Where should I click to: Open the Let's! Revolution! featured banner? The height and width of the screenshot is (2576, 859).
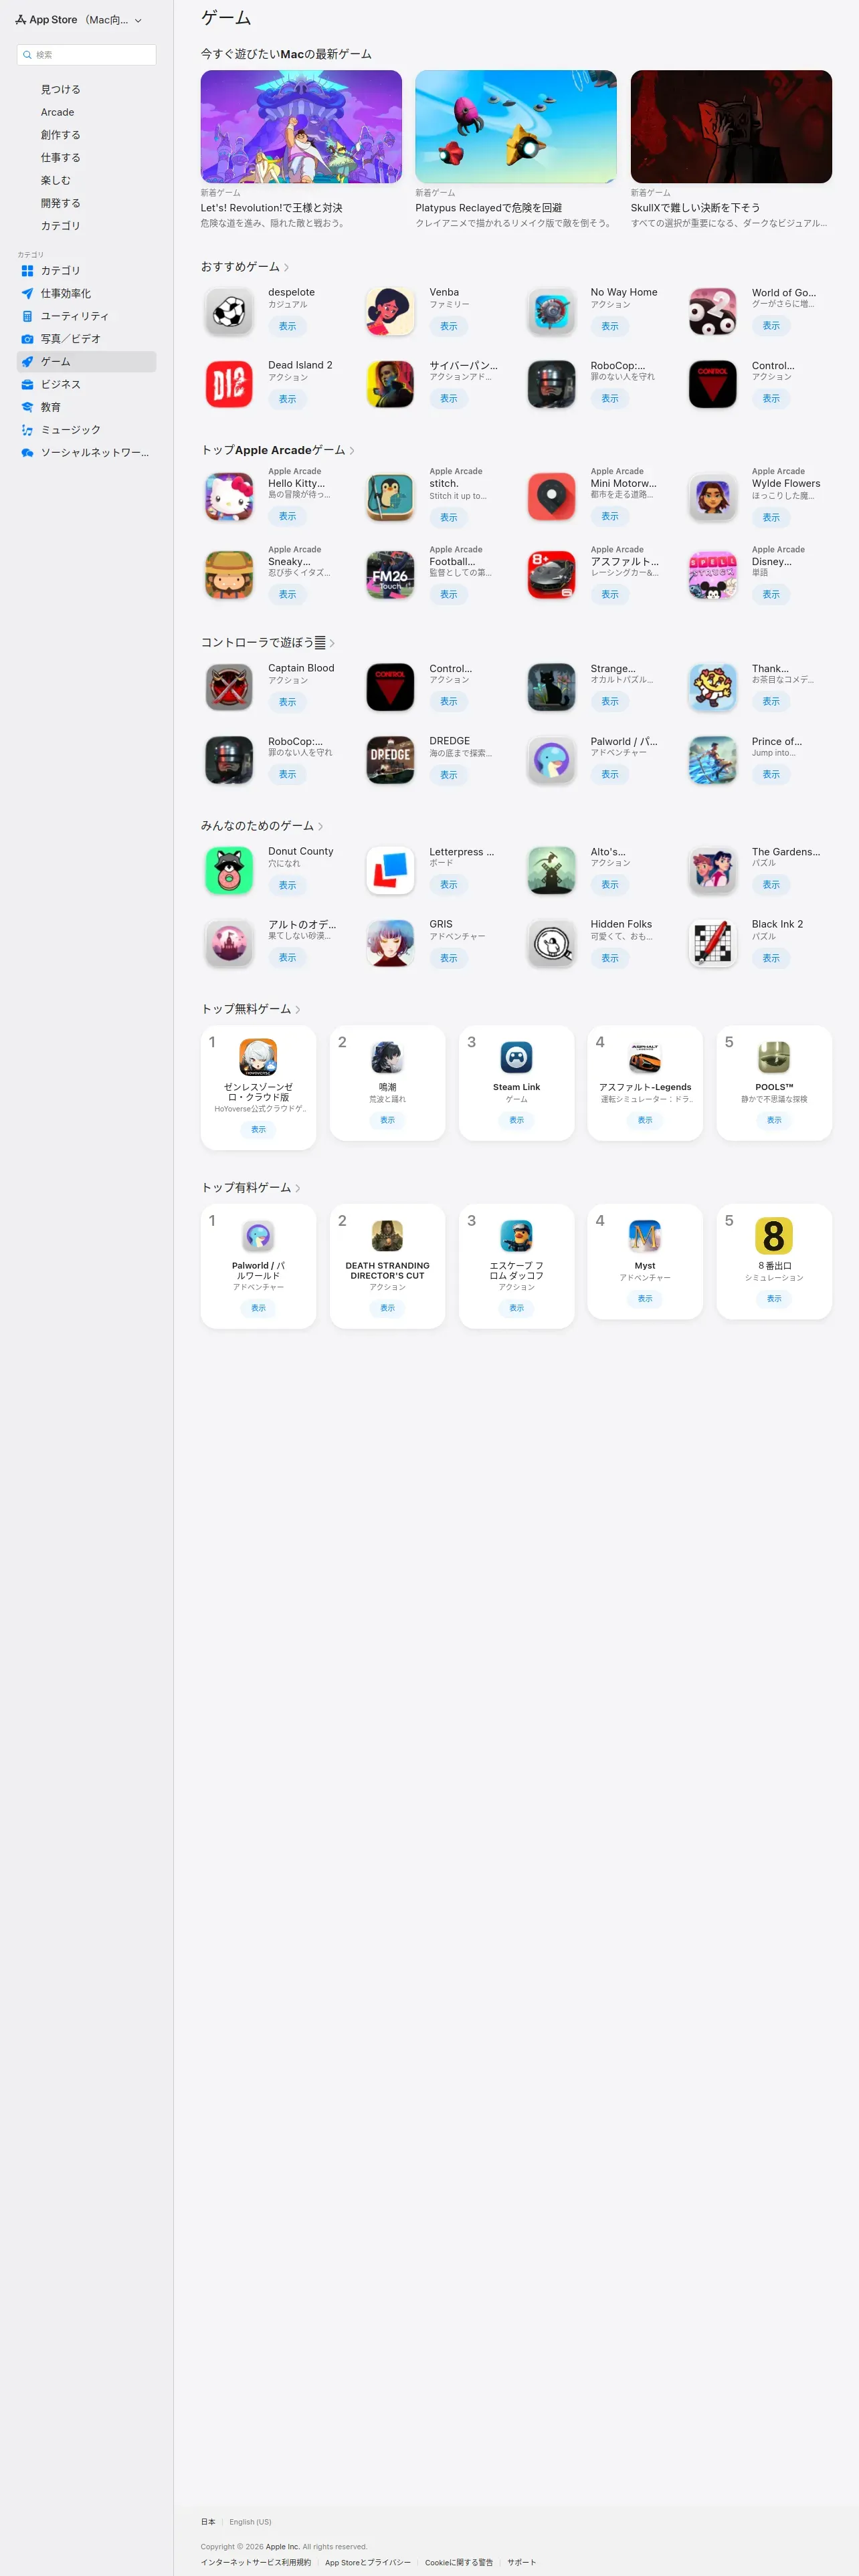point(301,127)
